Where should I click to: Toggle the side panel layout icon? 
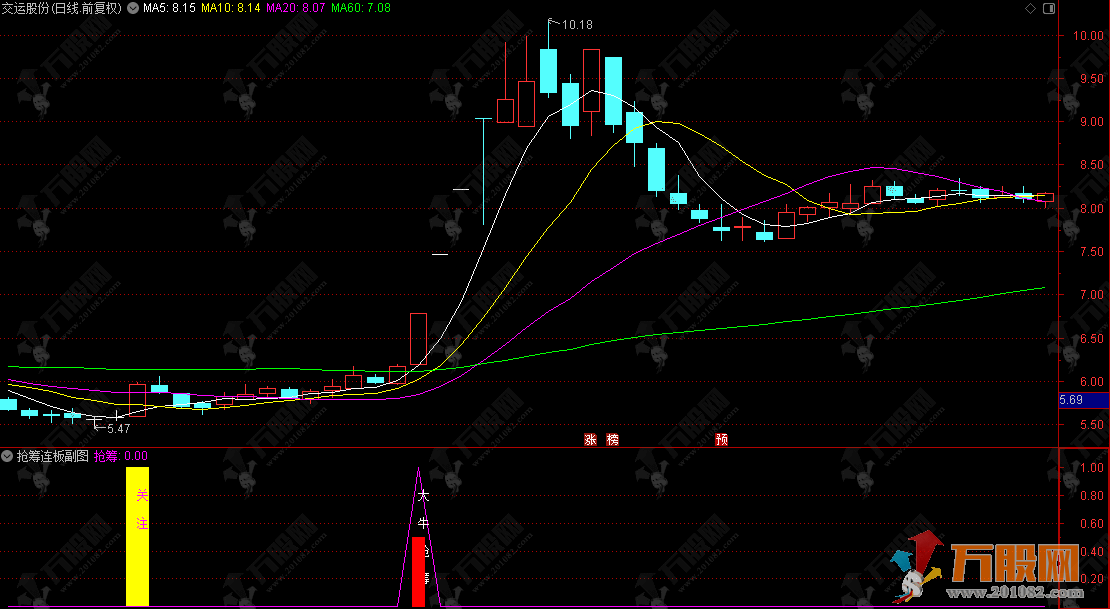pos(1047,8)
